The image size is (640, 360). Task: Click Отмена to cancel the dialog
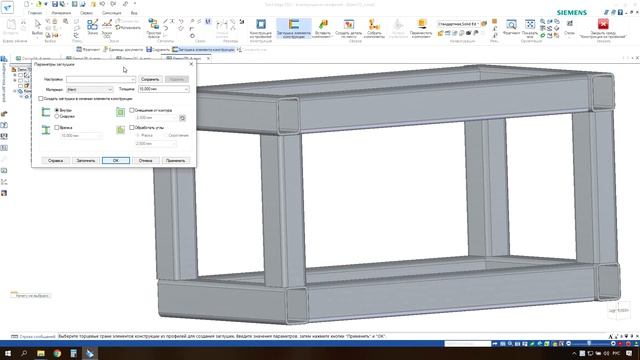click(146, 160)
